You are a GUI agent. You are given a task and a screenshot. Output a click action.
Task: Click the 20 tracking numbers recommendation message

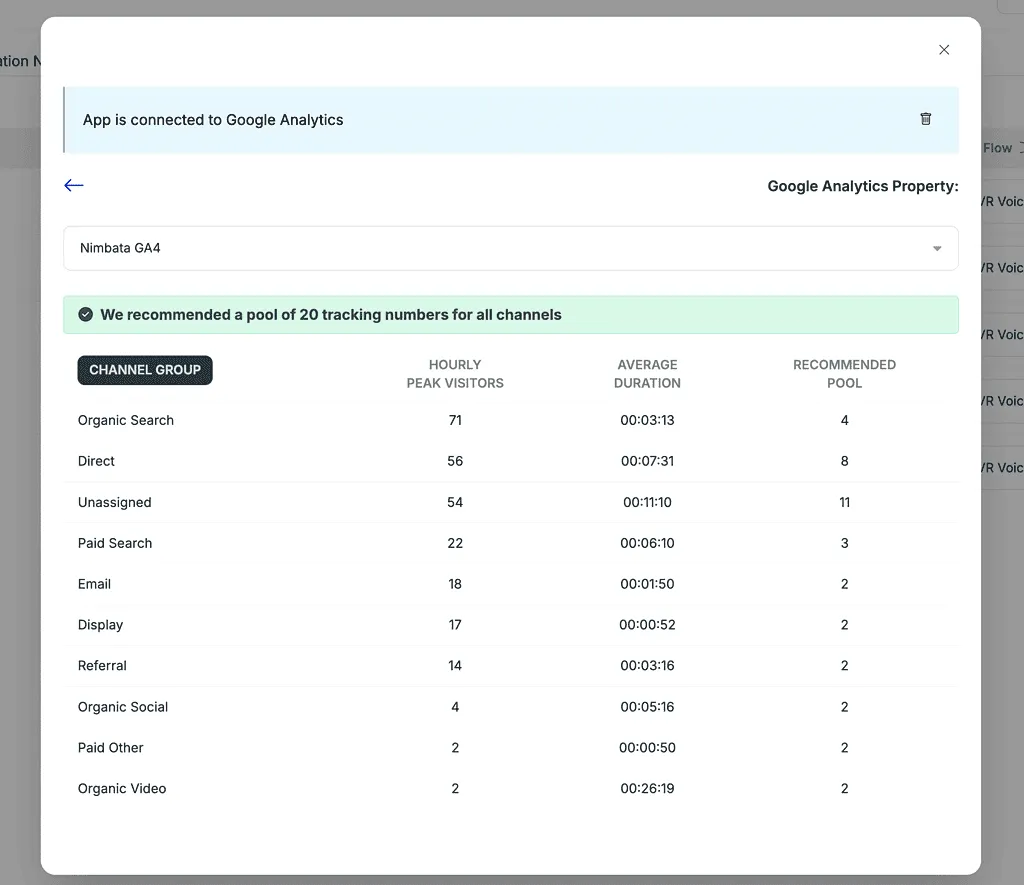click(x=330, y=315)
